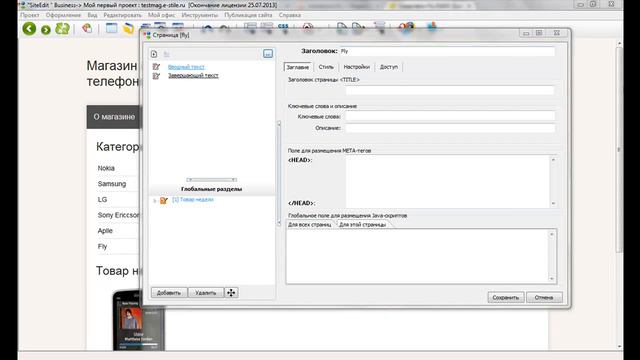
Task: Open the Мой офис menu
Action: coord(161,15)
